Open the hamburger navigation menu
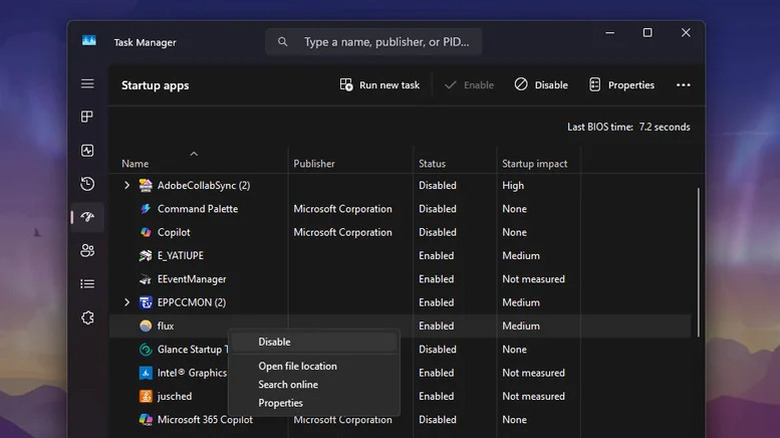Image resolution: width=780 pixels, height=438 pixels. click(88, 84)
